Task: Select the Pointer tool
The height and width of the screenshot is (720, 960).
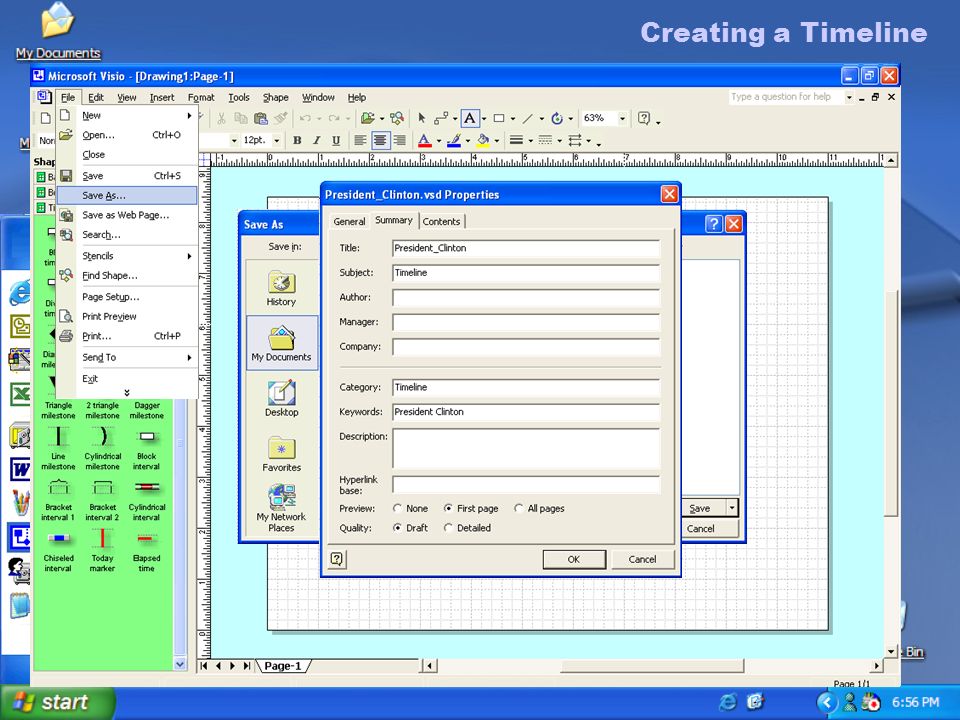Action: [421, 118]
